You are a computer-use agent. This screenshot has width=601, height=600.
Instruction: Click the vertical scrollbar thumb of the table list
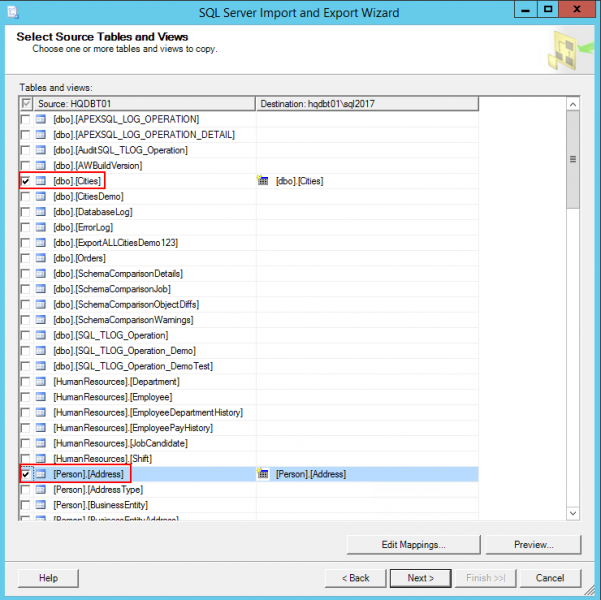[573, 159]
